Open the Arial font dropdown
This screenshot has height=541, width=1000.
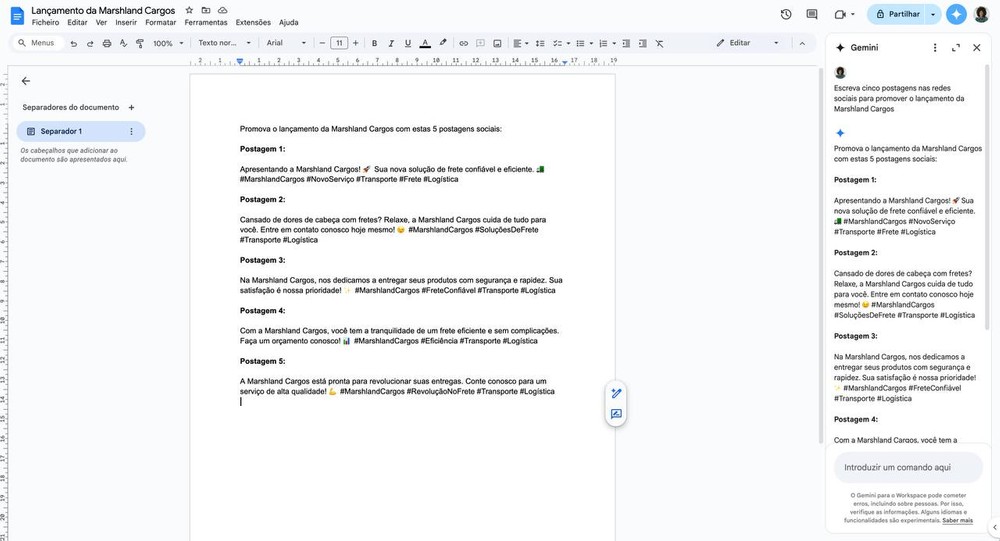(286, 43)
